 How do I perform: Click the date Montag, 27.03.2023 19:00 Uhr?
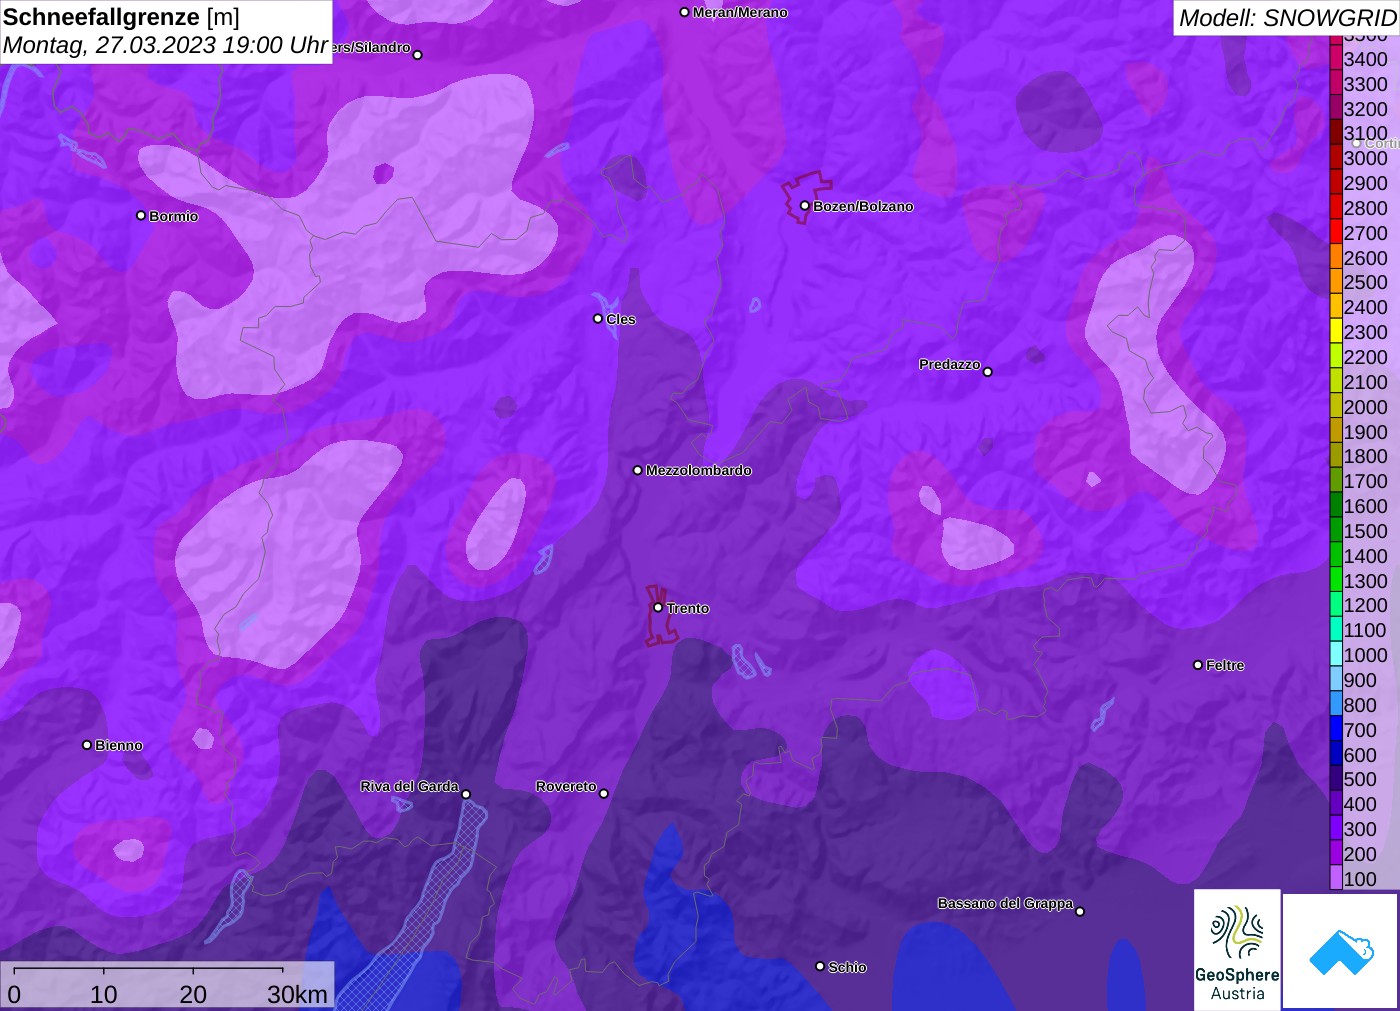165,46
